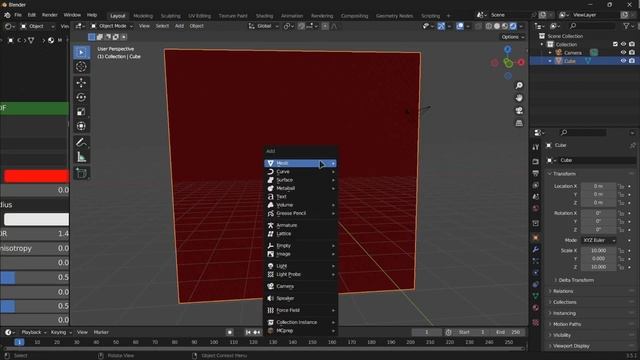Uncheck Collection exclude checkbox in outliner
Screen dimensions: 640x360
615,44
